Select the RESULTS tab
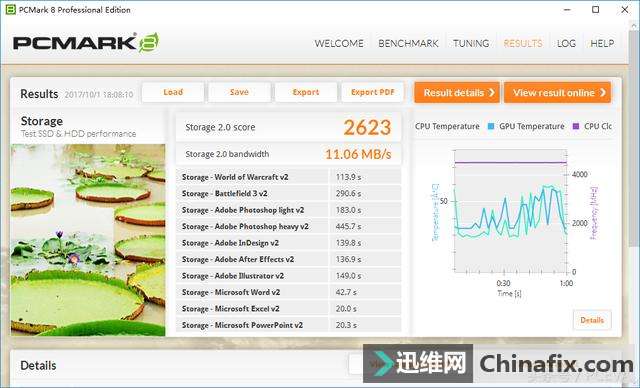The image size is (640, 388). coord(523,43)
